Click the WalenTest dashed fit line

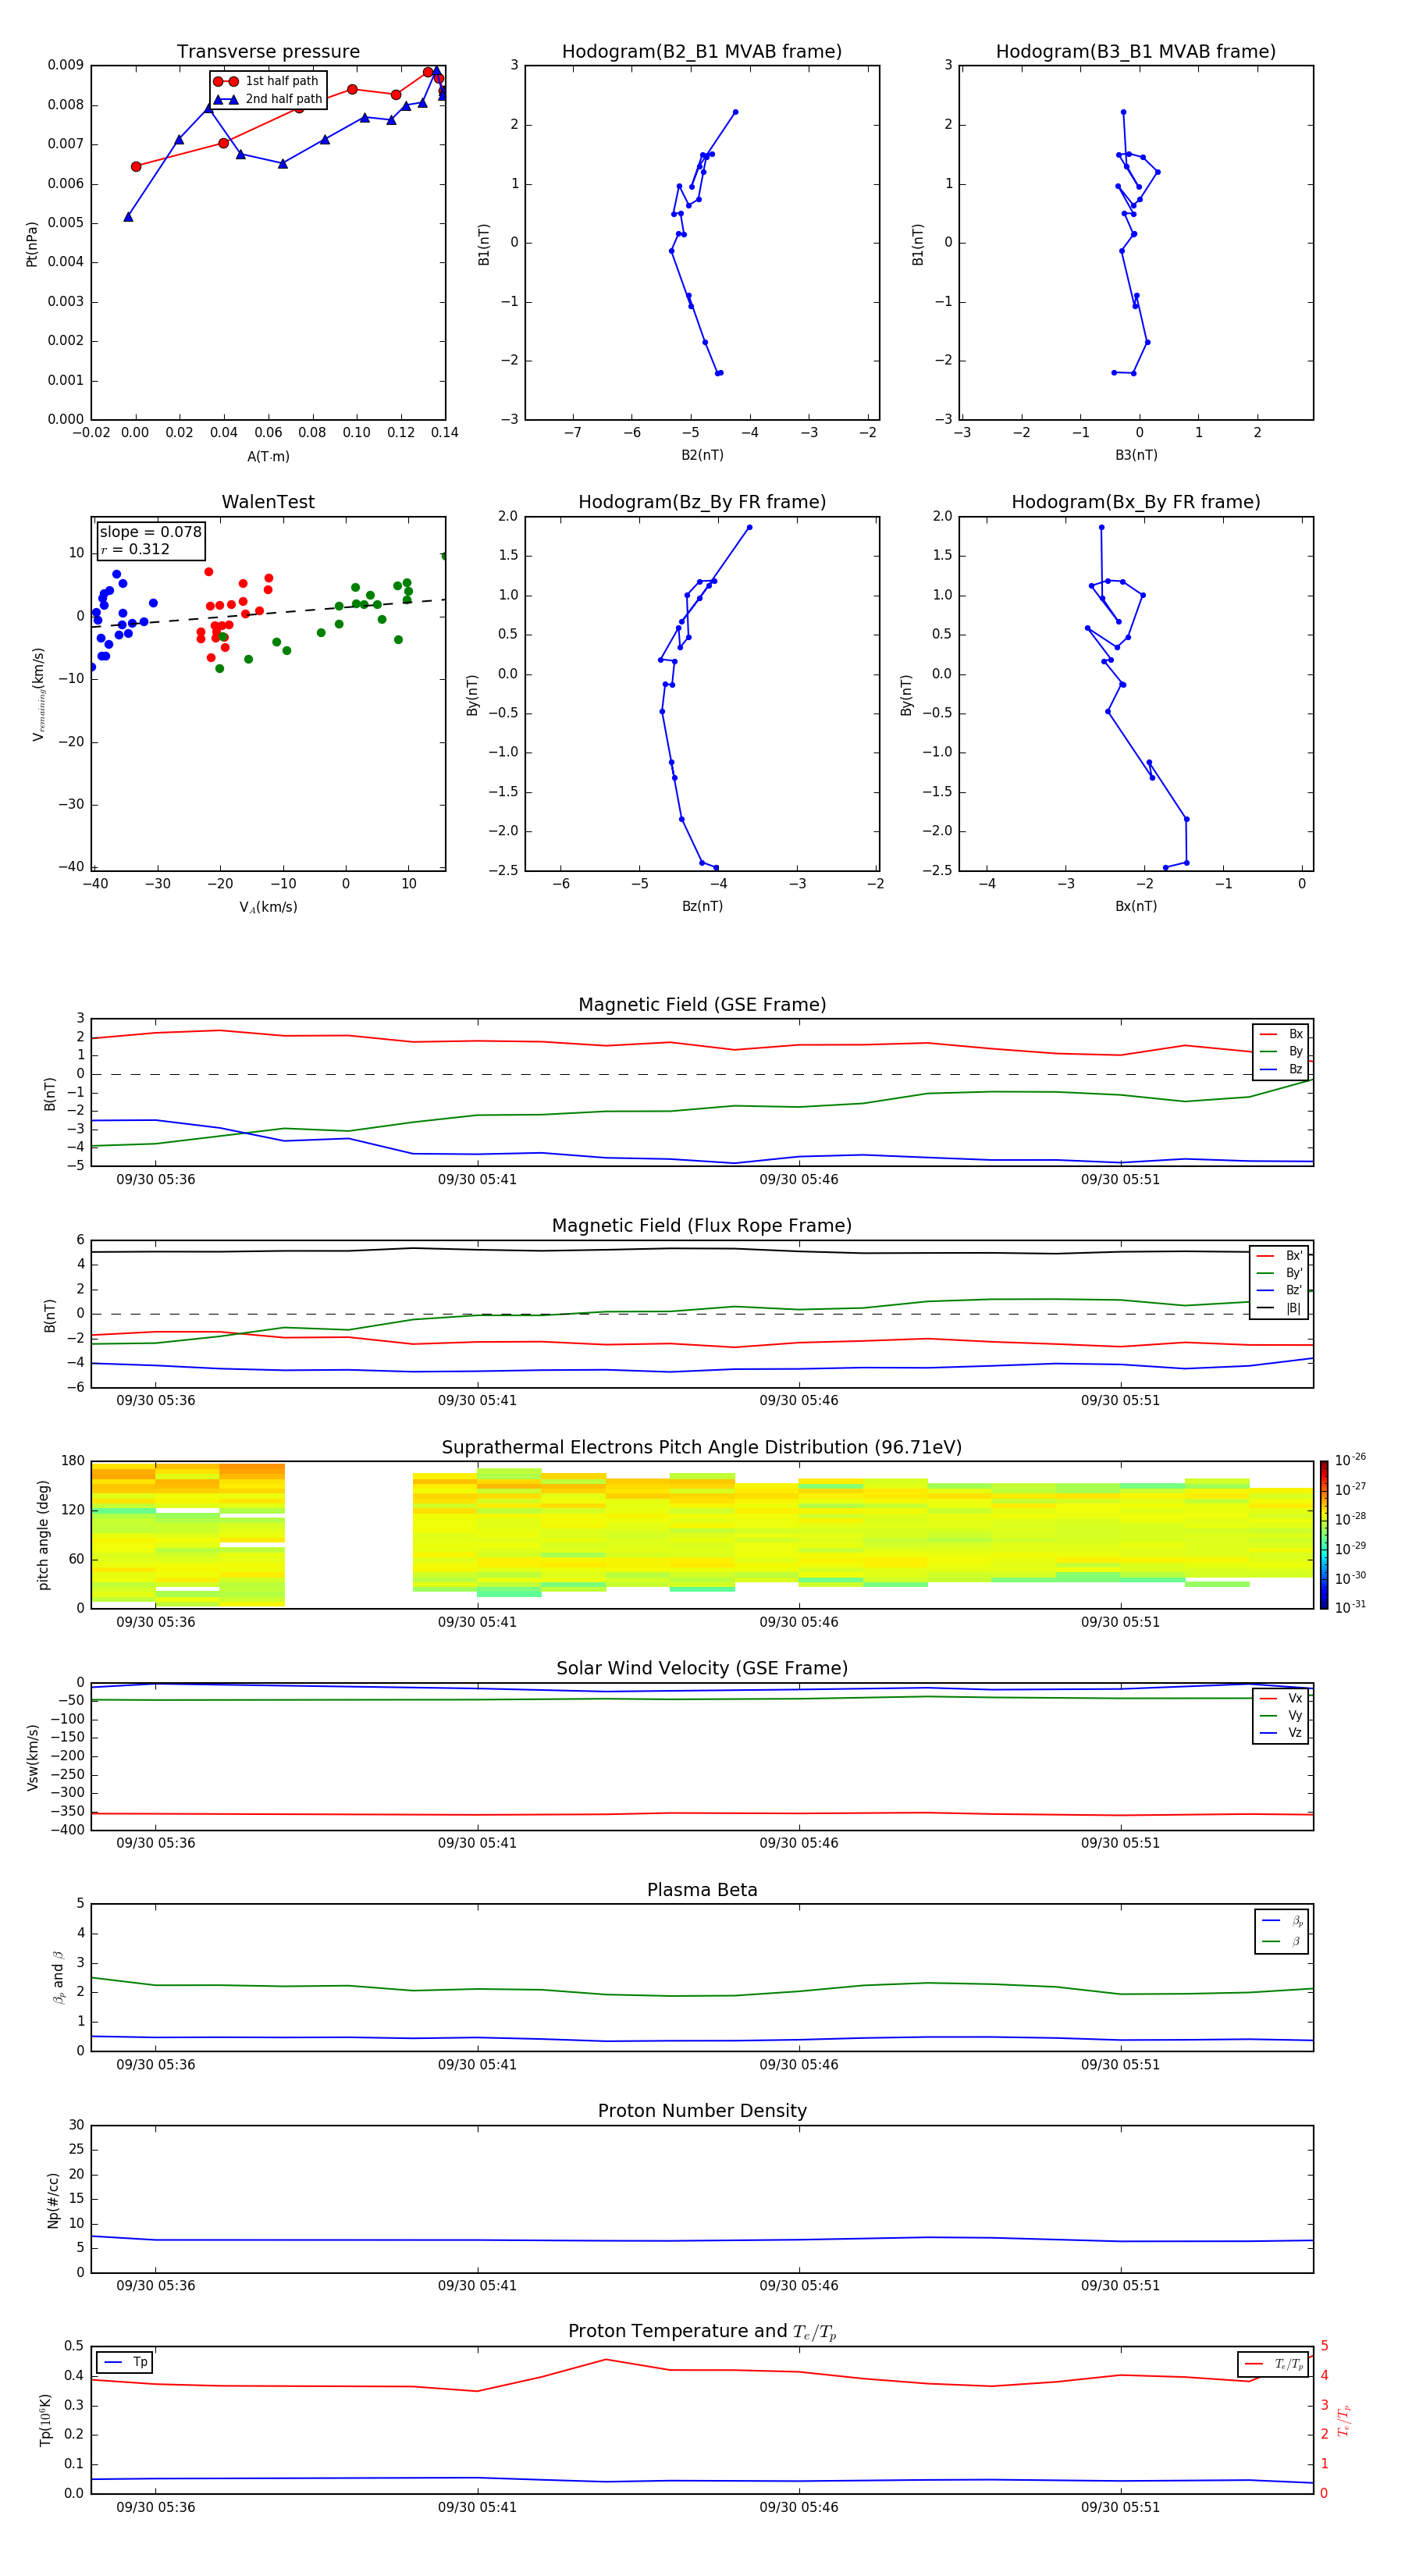268,613
